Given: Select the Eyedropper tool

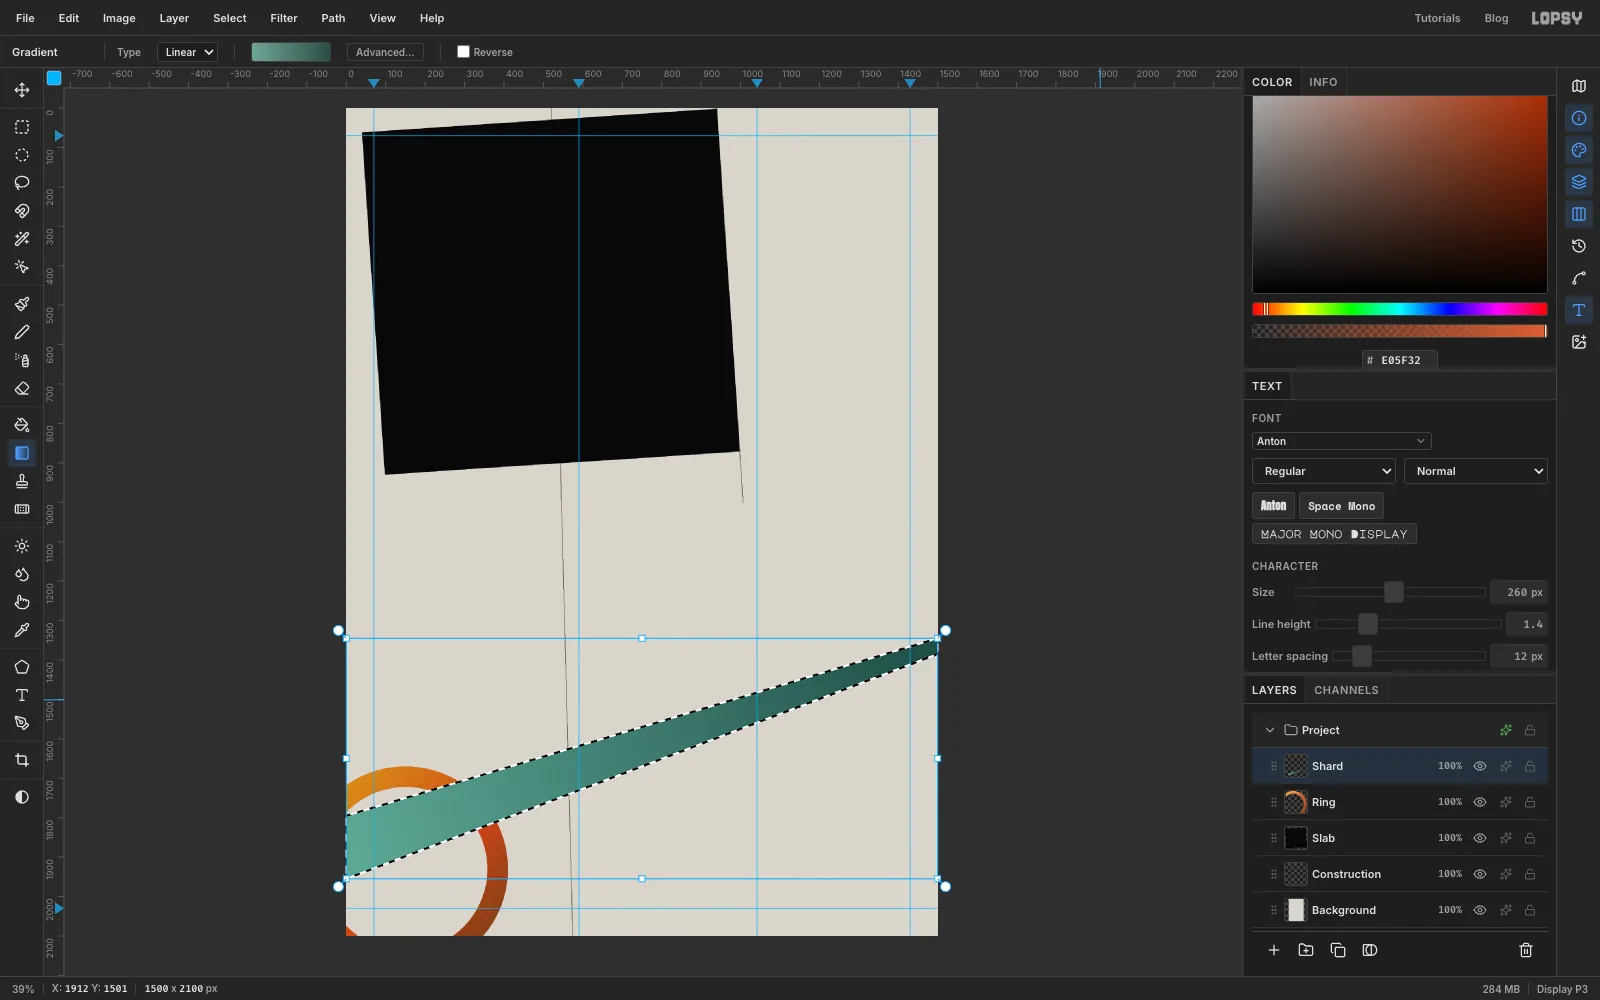Looking at the screenshot, I should coord(22,630).
